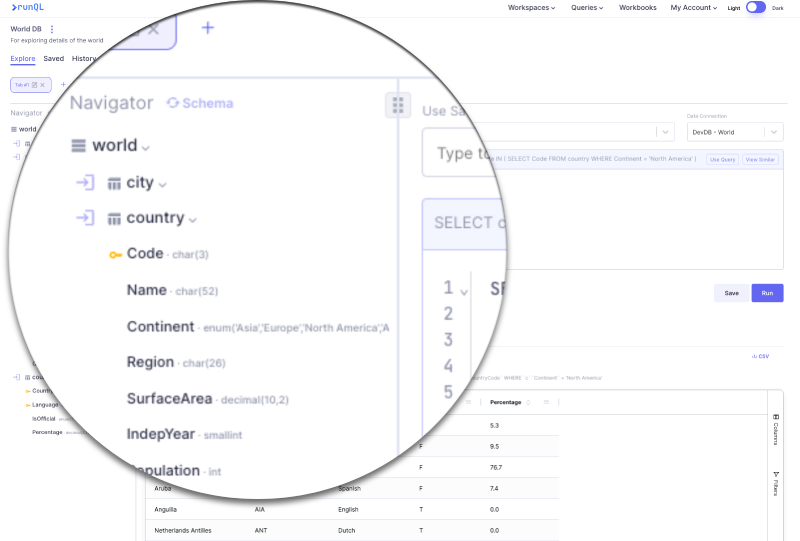The height and width of the screenshot is (541, 800).
Task: Click the Save button
Action: (731, 293)
